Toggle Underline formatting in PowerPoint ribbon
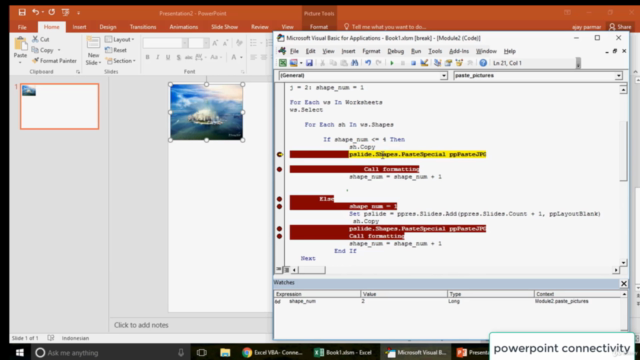 click(x=168, y=57)
